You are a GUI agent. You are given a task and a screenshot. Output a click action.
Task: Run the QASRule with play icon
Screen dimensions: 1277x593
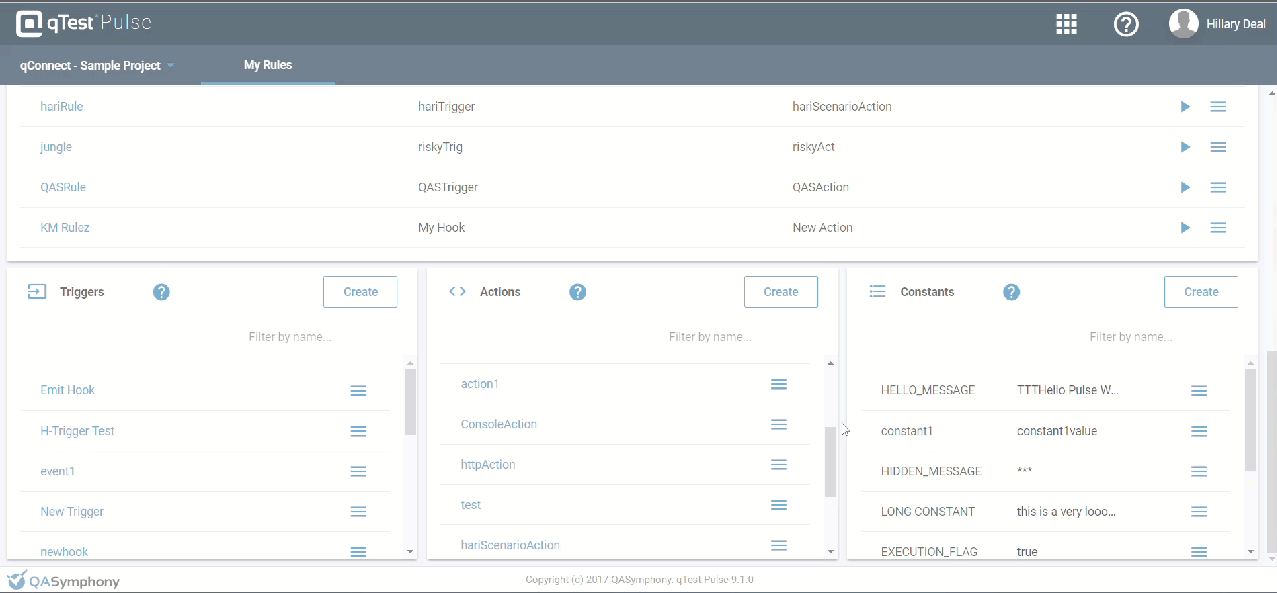tap(1185, 187)
